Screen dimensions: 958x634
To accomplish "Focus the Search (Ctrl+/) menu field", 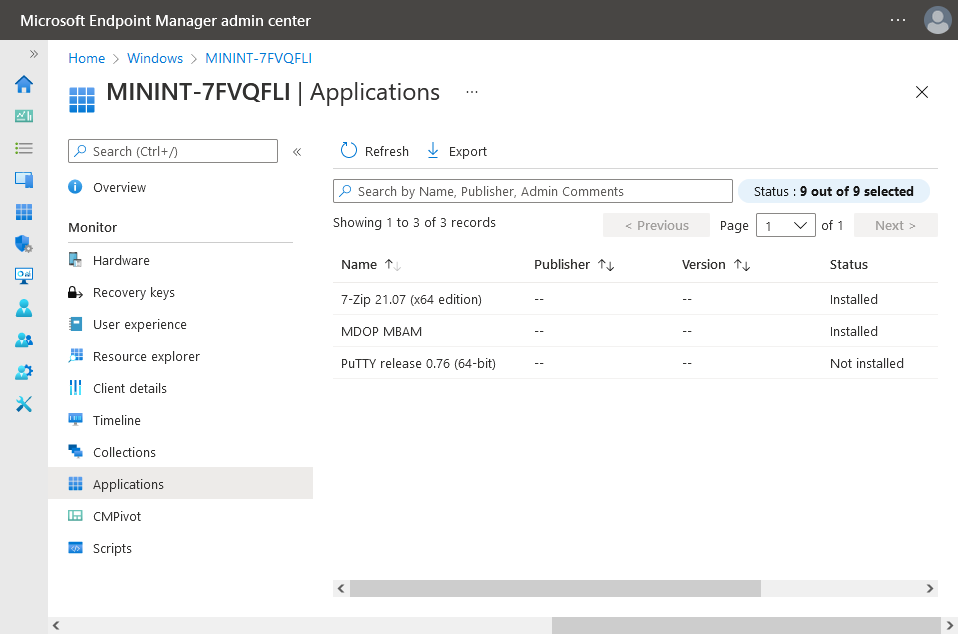I will point(173,151).
